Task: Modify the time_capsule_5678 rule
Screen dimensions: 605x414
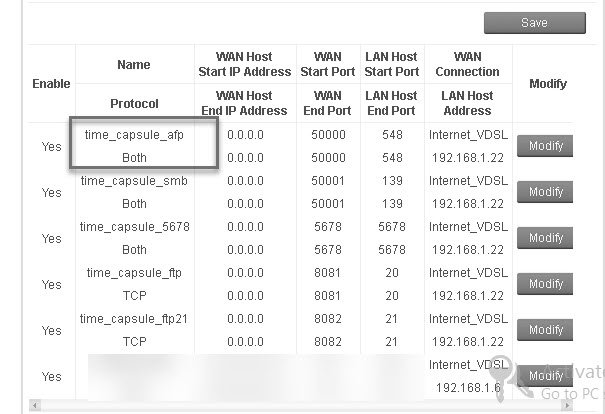Action: point(545,238)
